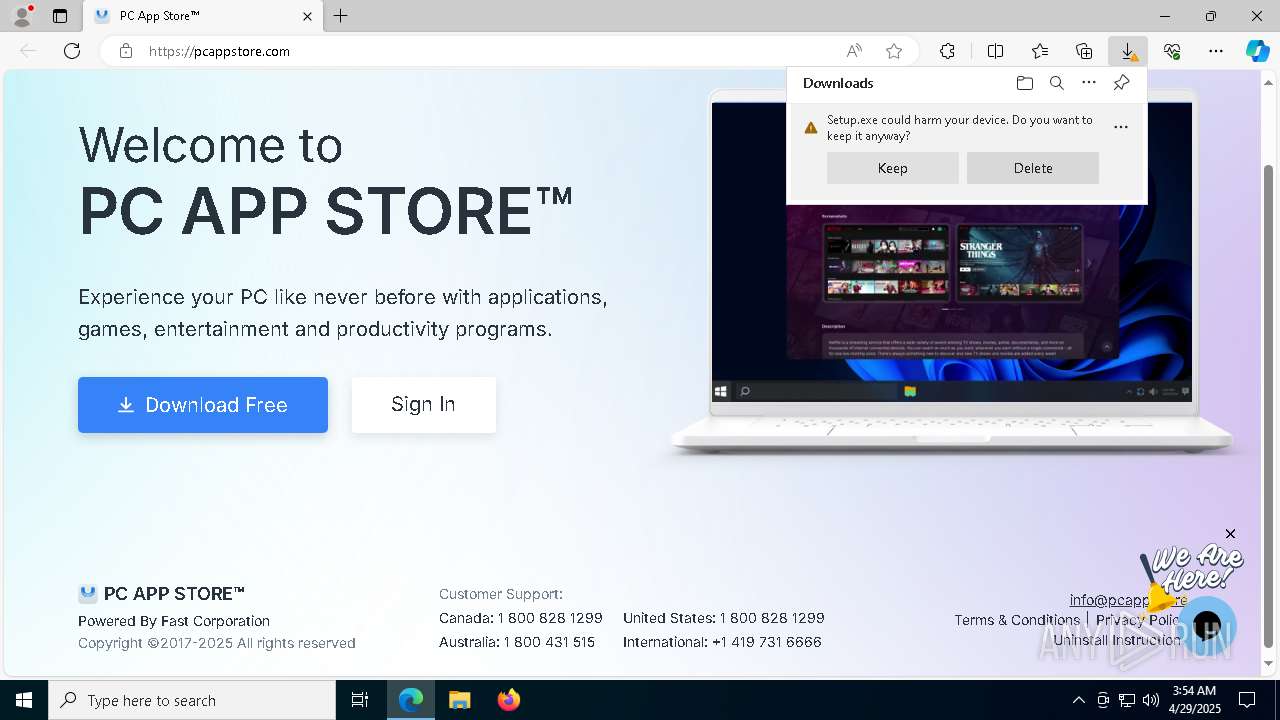The height and width of the screenshot is (720, 1280).
Task: Open the Extensions puzzle icon
Action: (x=947, y=51)
